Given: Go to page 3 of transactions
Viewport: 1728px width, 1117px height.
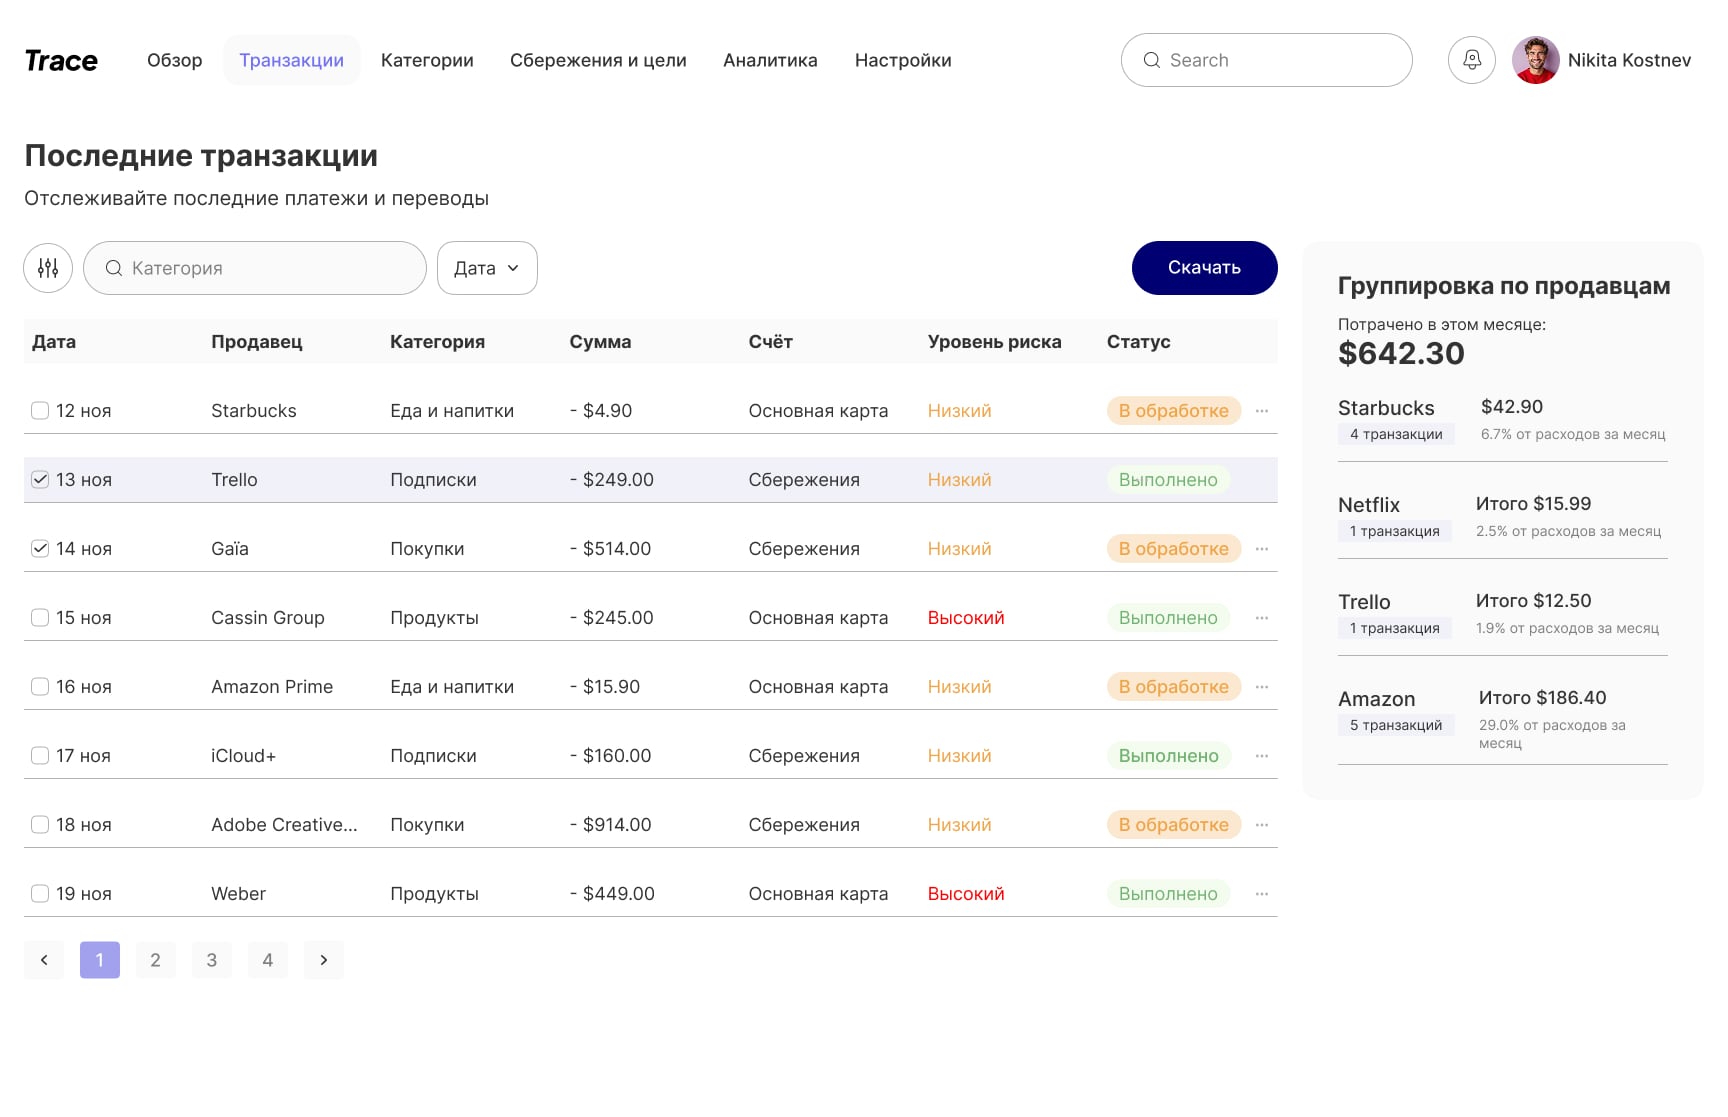Looking at the screenshot, I should (x=212, y=960).
